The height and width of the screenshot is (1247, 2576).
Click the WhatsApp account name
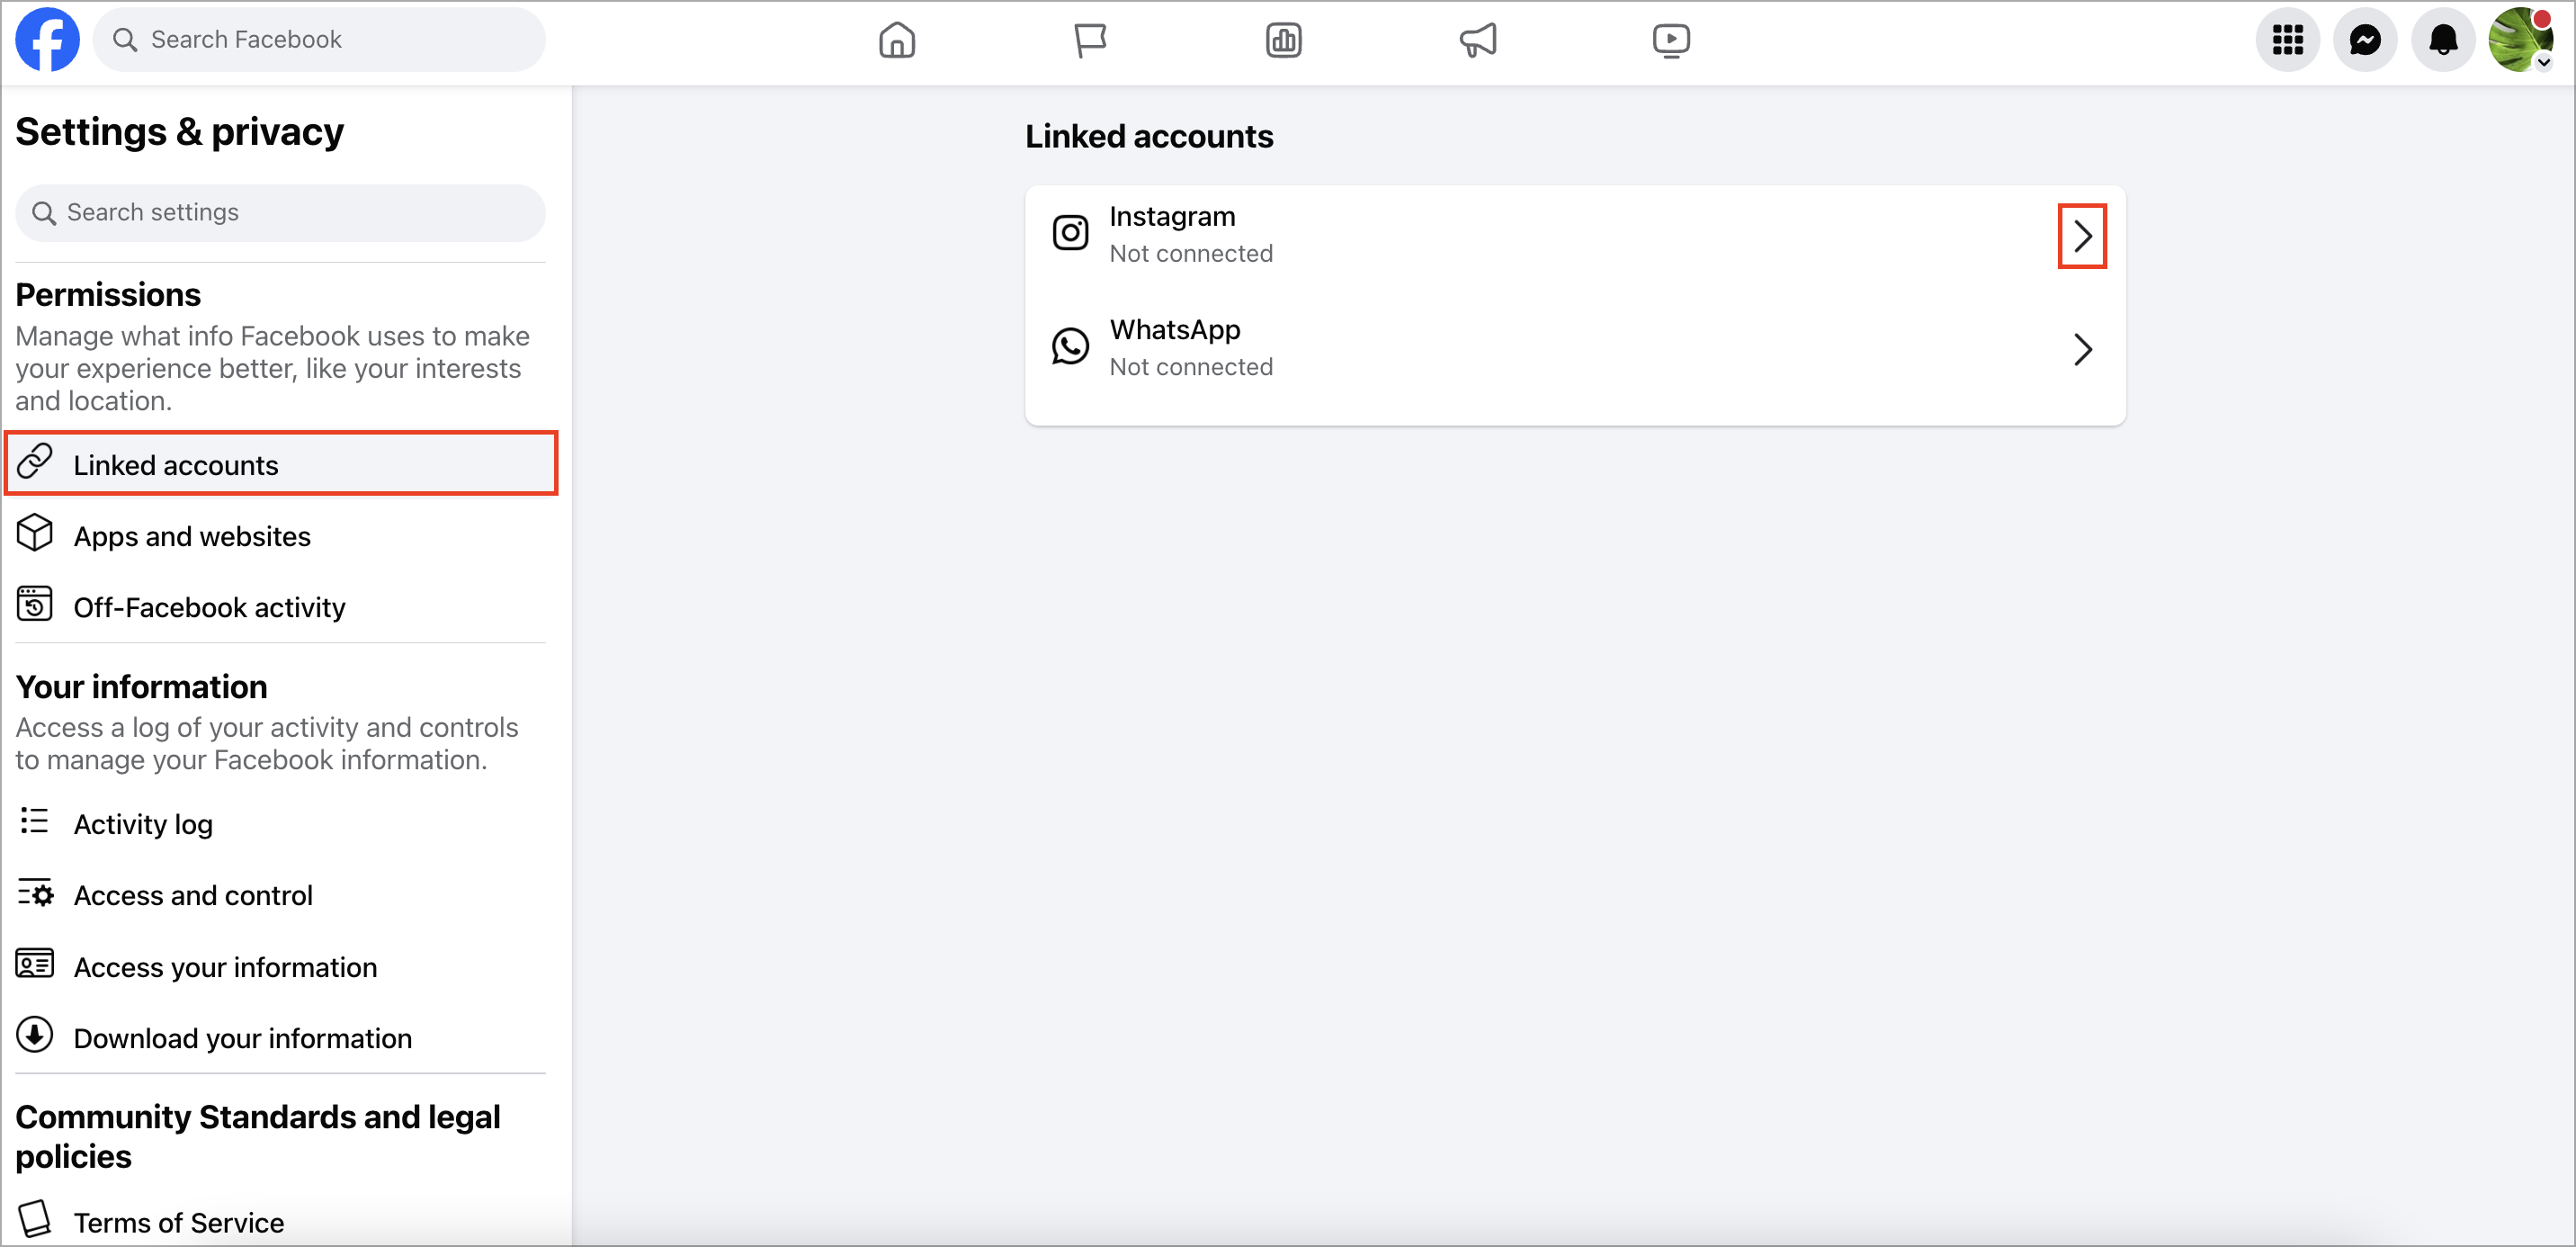pos(1175,329)
